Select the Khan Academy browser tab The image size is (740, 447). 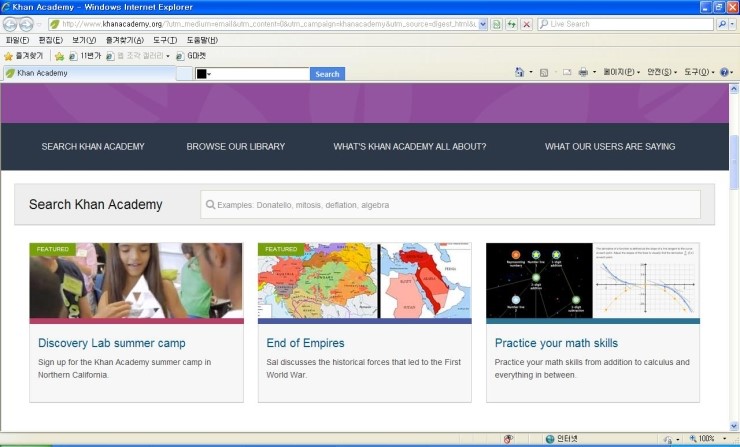40,73
